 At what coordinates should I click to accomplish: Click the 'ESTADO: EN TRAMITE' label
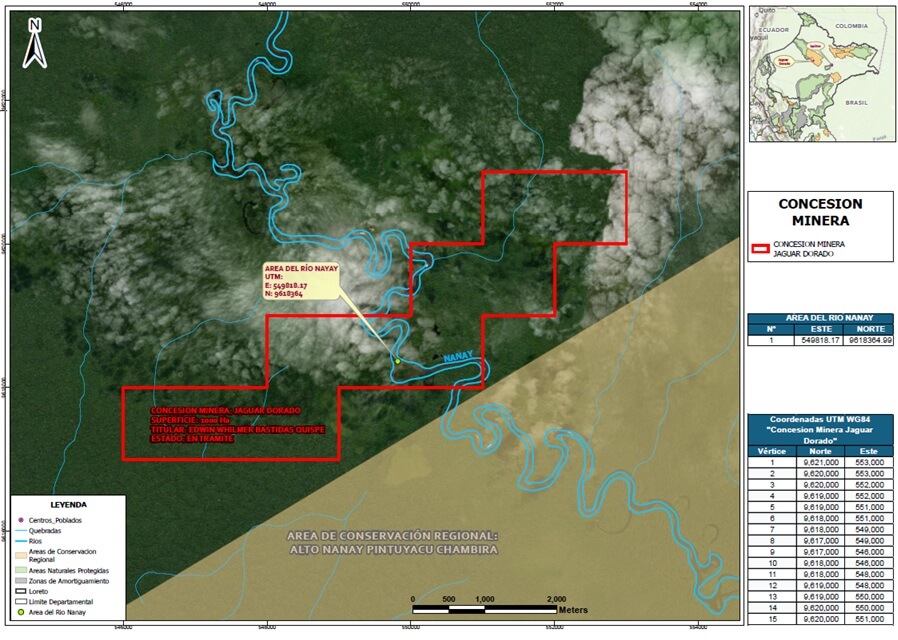point(192,438)
